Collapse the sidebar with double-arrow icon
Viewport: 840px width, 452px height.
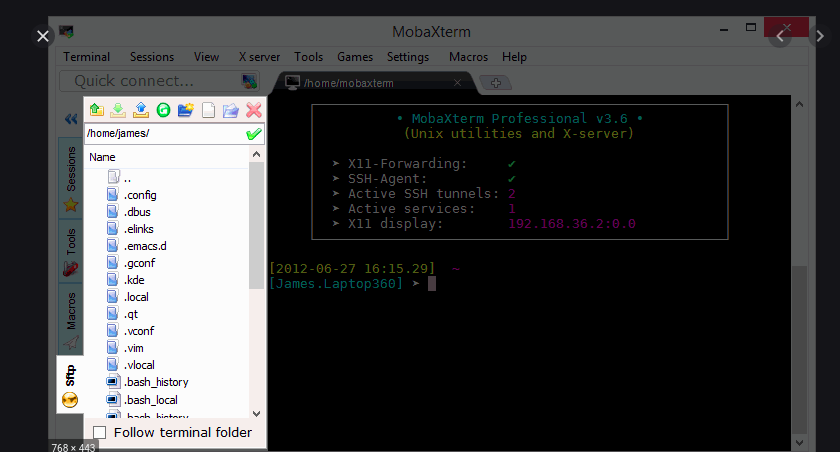[71, 119]
